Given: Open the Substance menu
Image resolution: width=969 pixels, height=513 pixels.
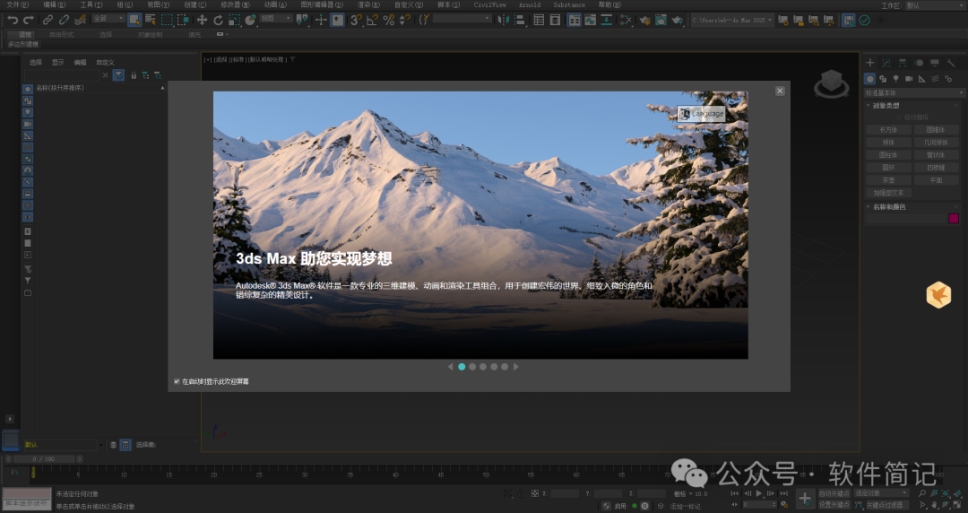Looking at the screenshot, I should (569, 5).
